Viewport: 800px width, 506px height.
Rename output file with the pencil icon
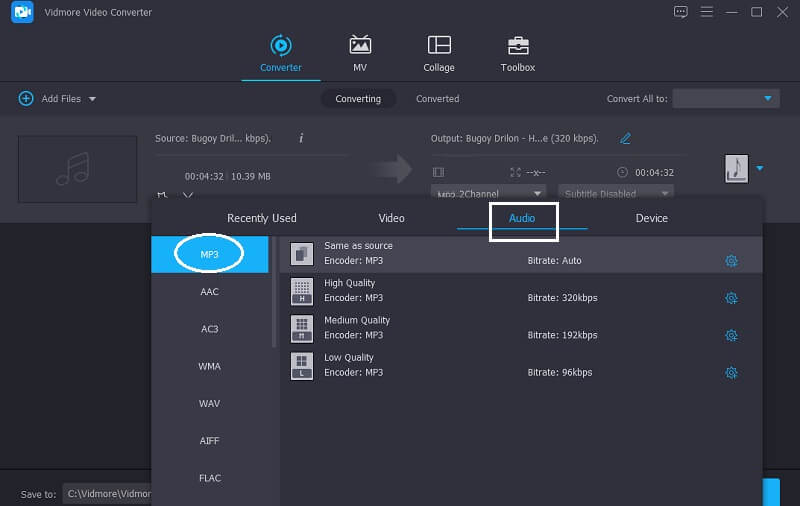[x=625, y=138]
